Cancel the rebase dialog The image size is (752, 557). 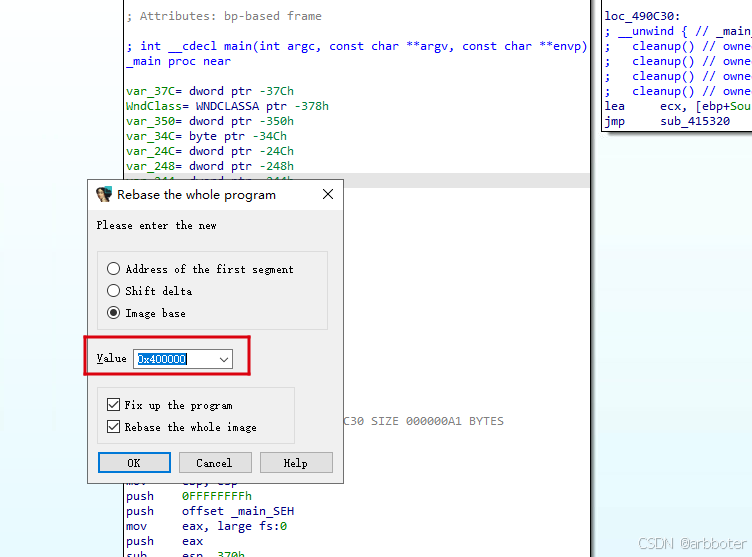(x=215, y=462)
